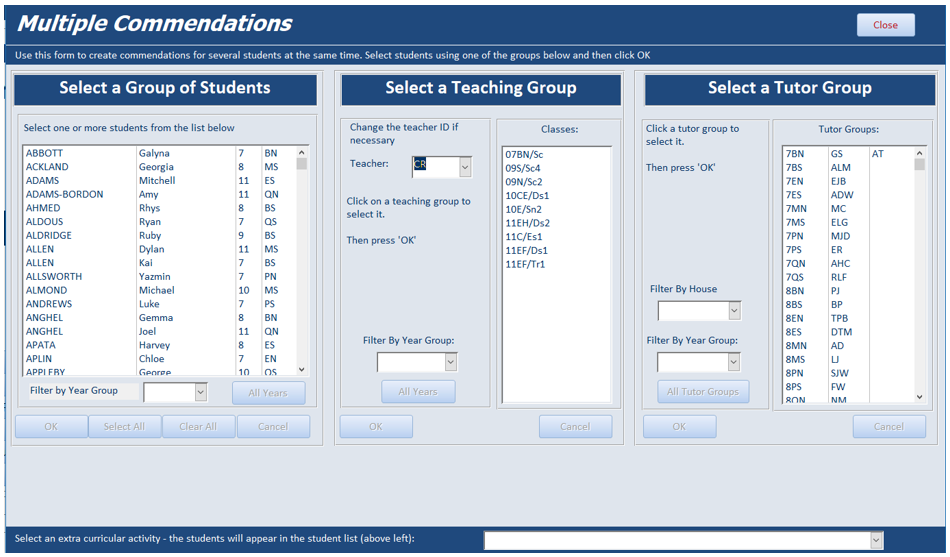The image size is (950, 557).
Task: Select student ALMOND Michael
Action: click(159, 290)
